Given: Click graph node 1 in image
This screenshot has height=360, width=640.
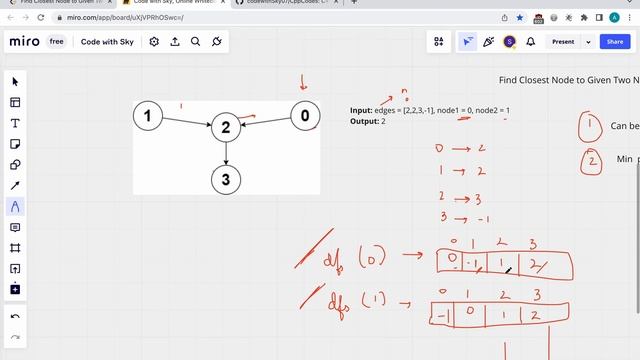Looking at the screenshot, I should click(148, 116).
